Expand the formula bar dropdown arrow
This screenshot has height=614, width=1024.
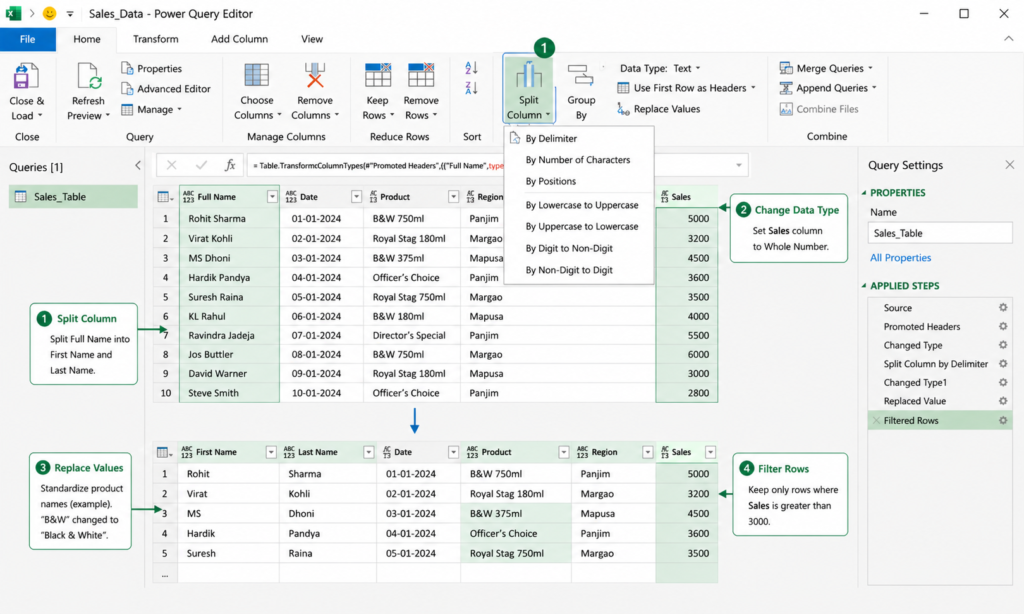click(739, 165)
